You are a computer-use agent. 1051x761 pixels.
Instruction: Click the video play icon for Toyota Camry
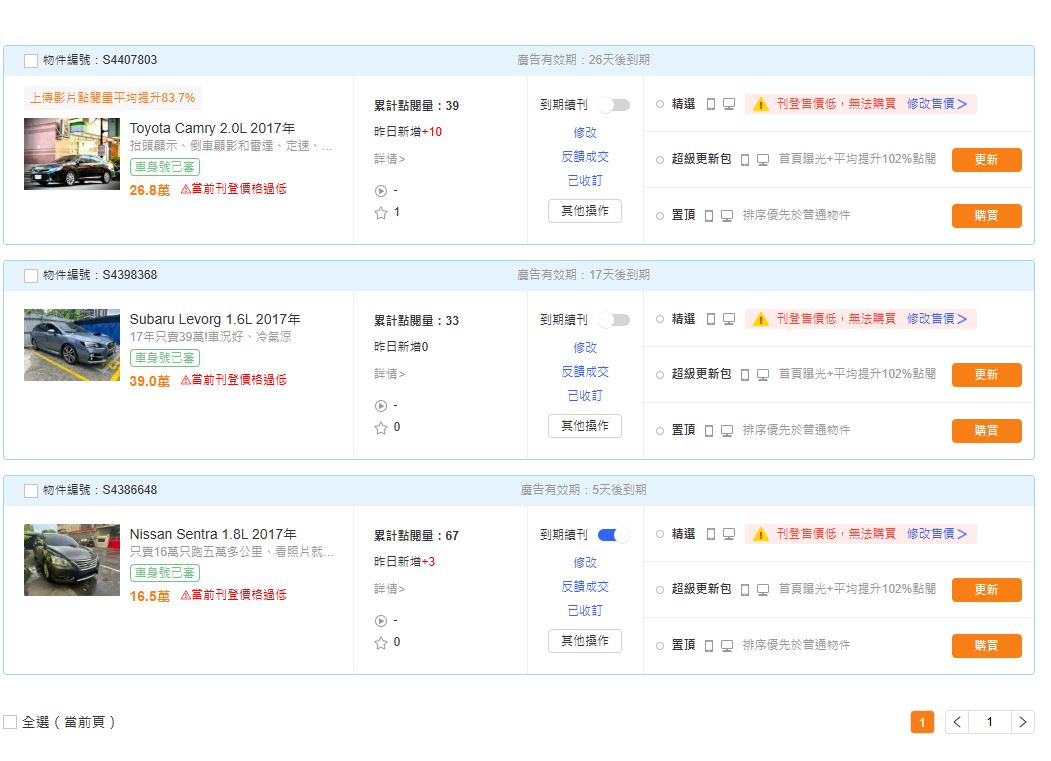tap(380, 191)
